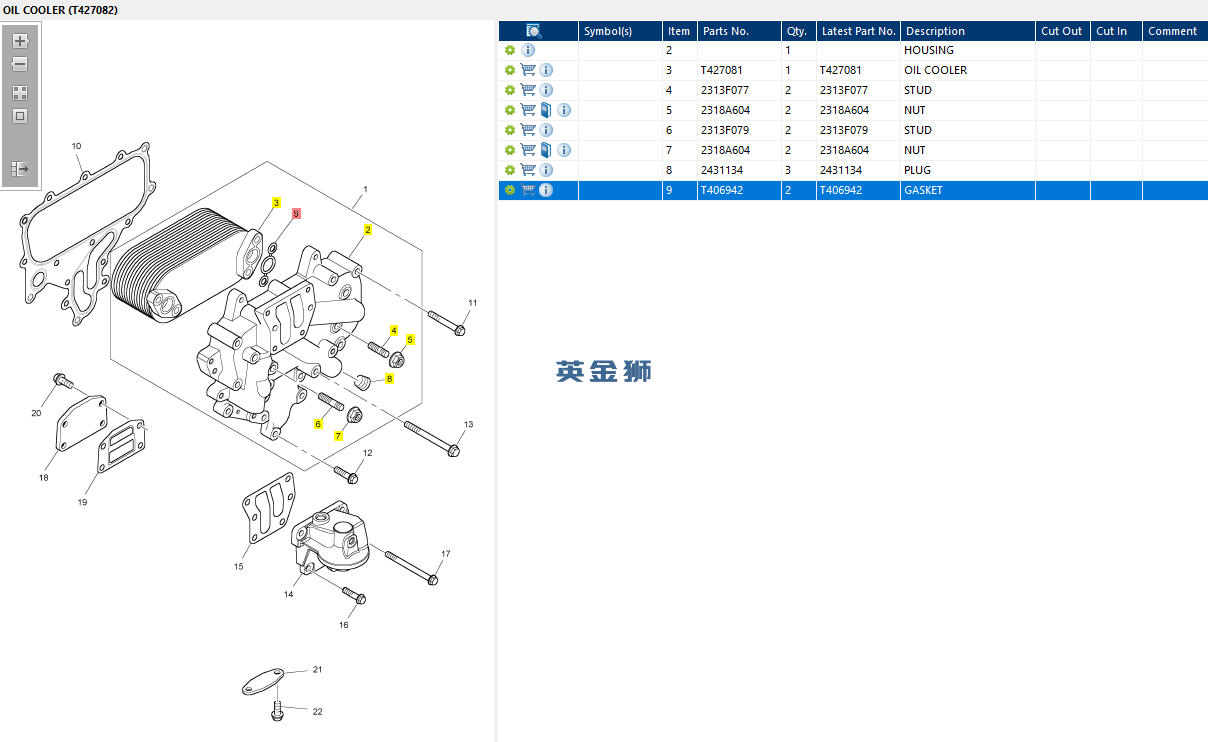The height and width of the screenshot is (742, 1208).
Task: Open info icon for item 5 NUT
Action: 564,110
